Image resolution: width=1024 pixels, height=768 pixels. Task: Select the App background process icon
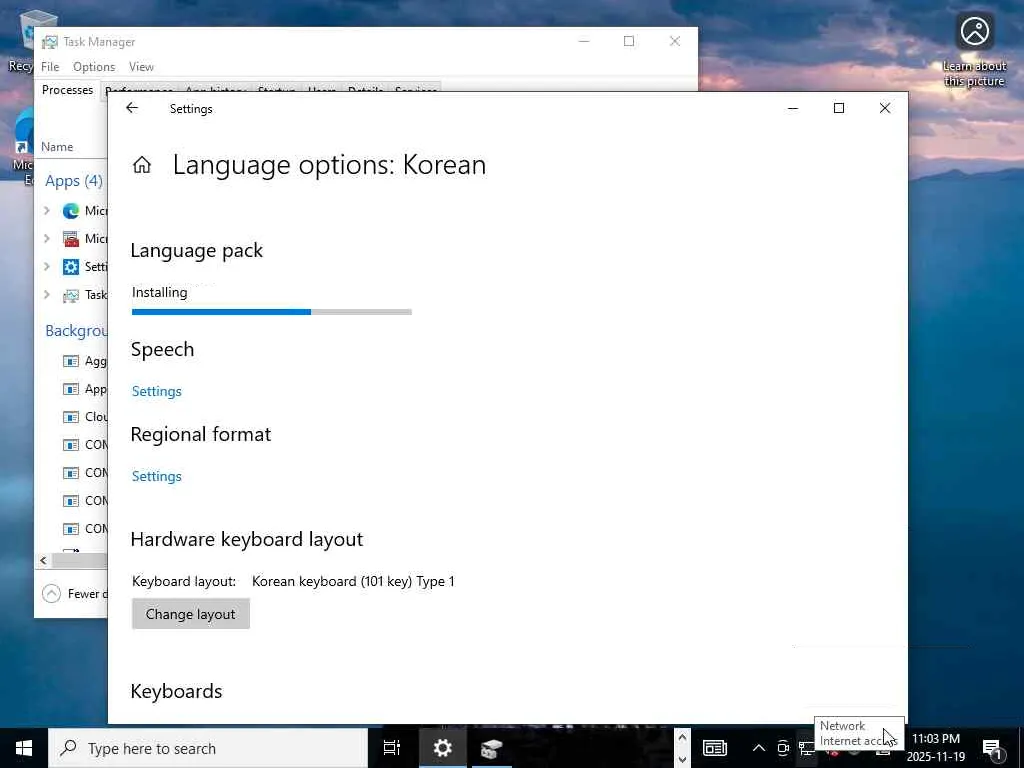pyautogui.click(x=71, y=389)
